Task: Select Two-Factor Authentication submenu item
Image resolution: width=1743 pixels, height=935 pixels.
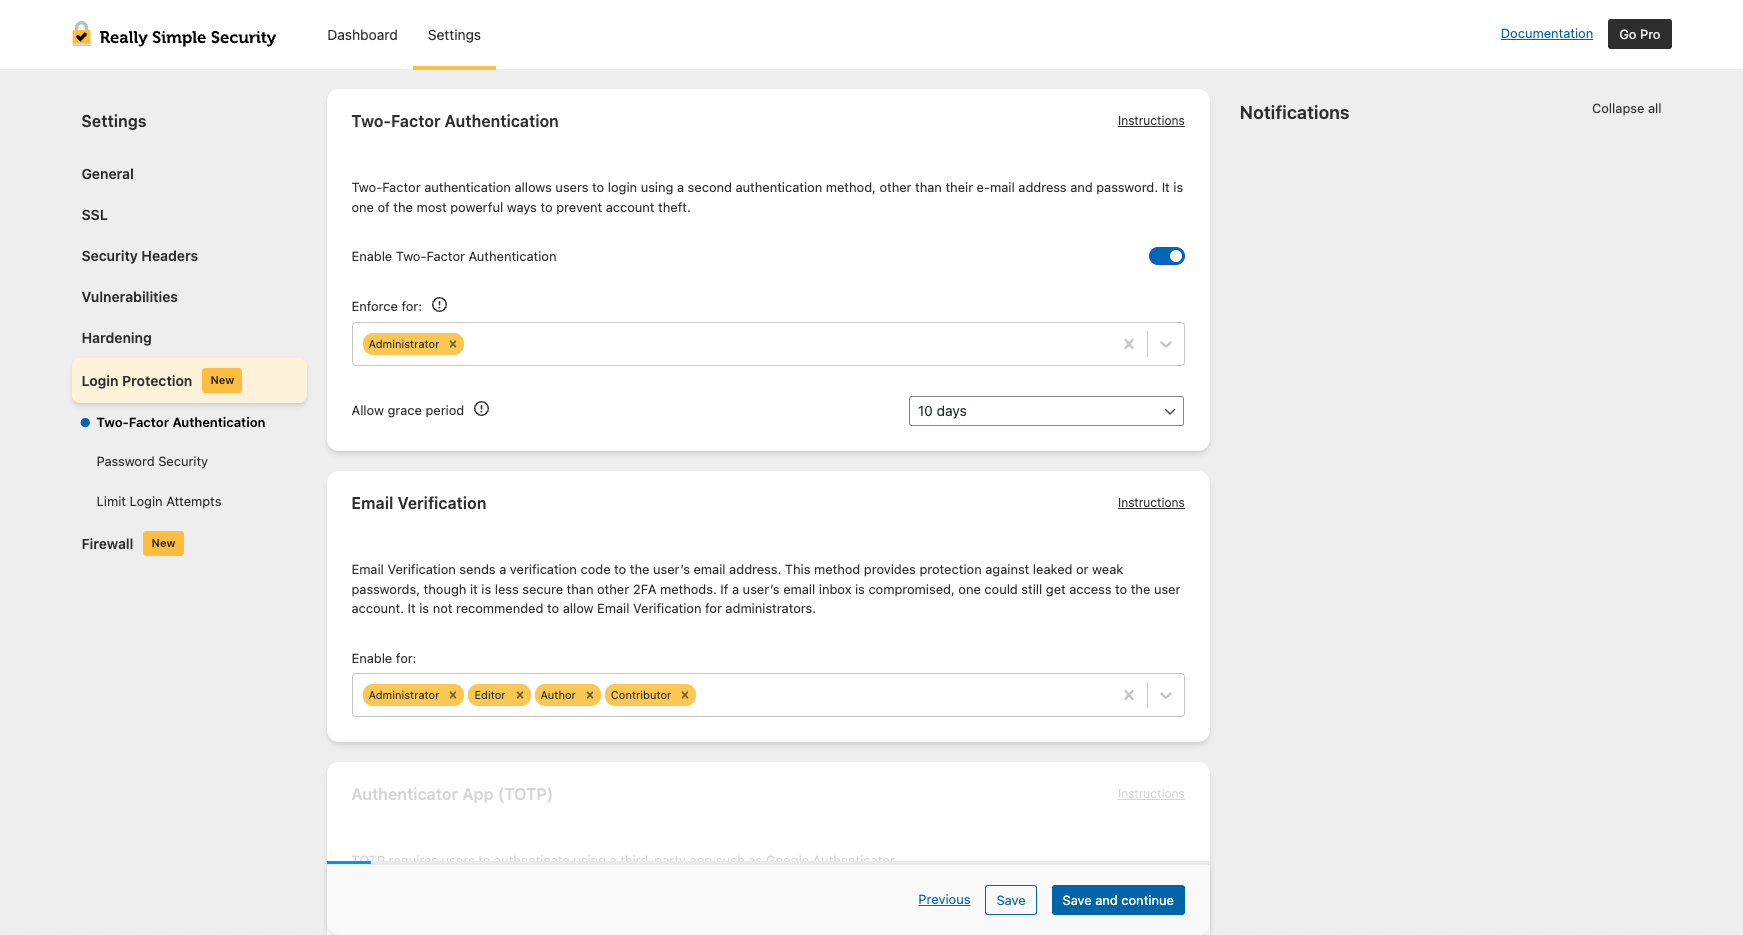Action: [x=181, y=423]
